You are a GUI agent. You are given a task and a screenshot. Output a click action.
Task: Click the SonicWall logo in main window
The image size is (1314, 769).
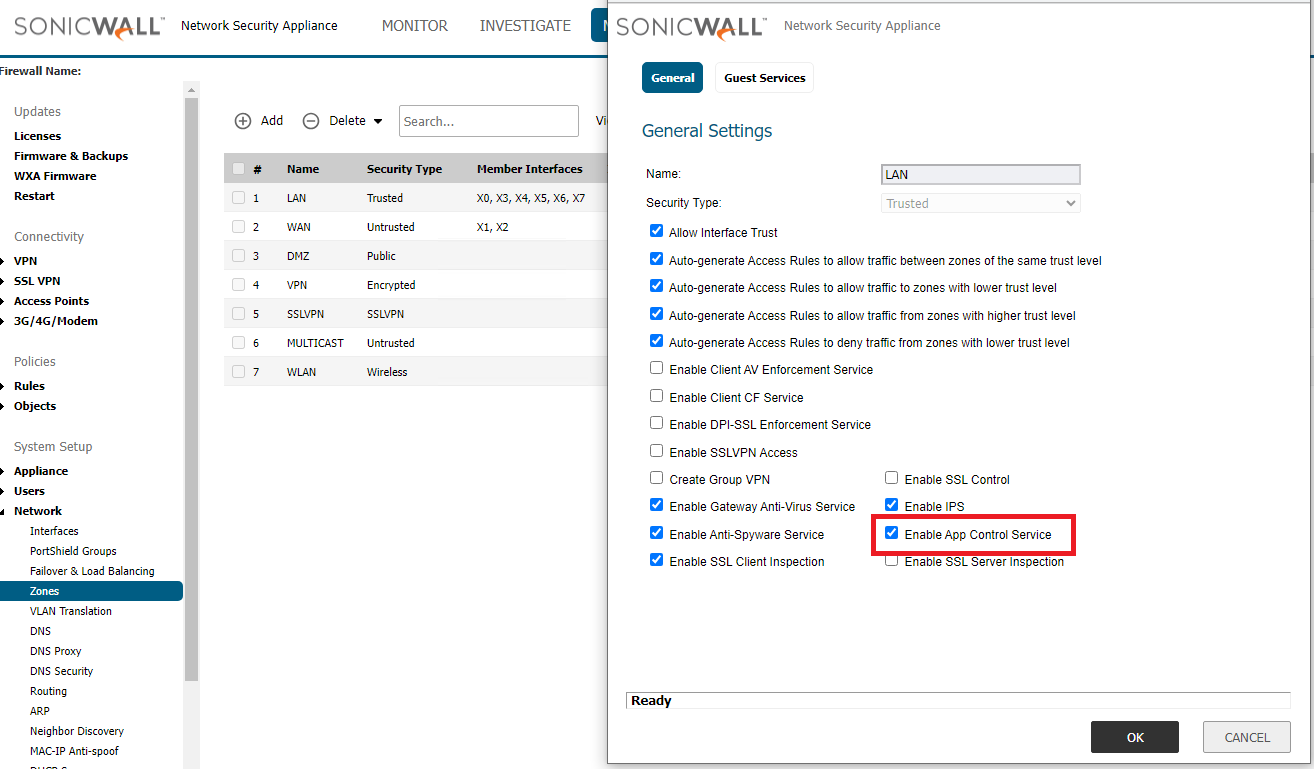(89, 26)
